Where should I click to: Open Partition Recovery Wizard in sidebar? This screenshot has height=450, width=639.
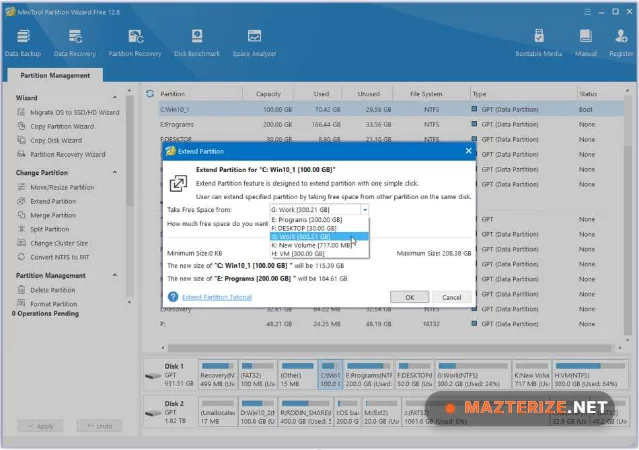tap(61, 154)
